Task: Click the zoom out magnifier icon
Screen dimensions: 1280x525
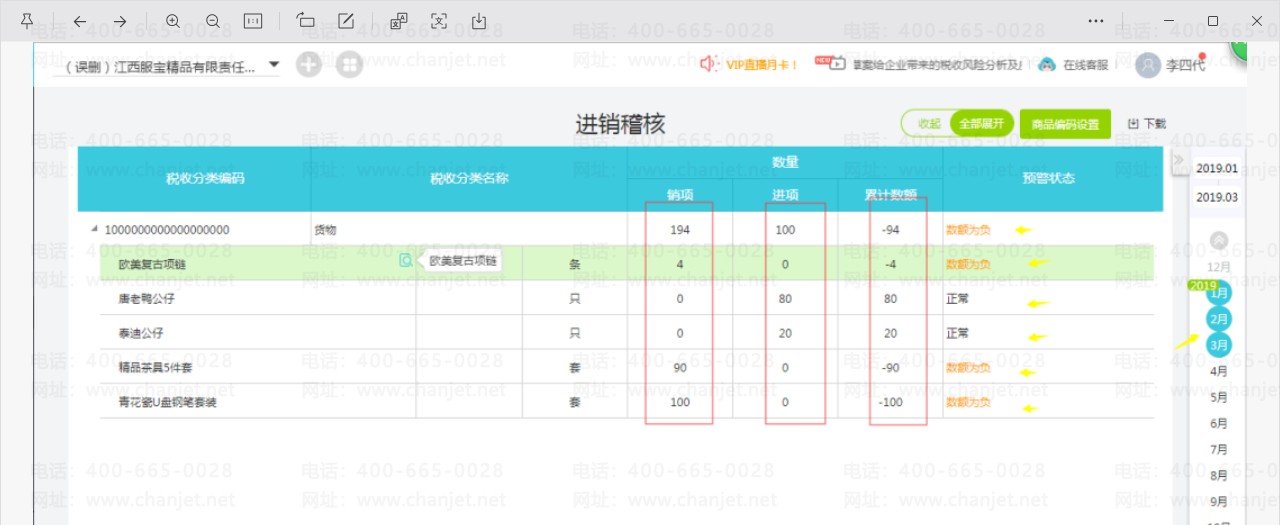Action: [213, 21]
